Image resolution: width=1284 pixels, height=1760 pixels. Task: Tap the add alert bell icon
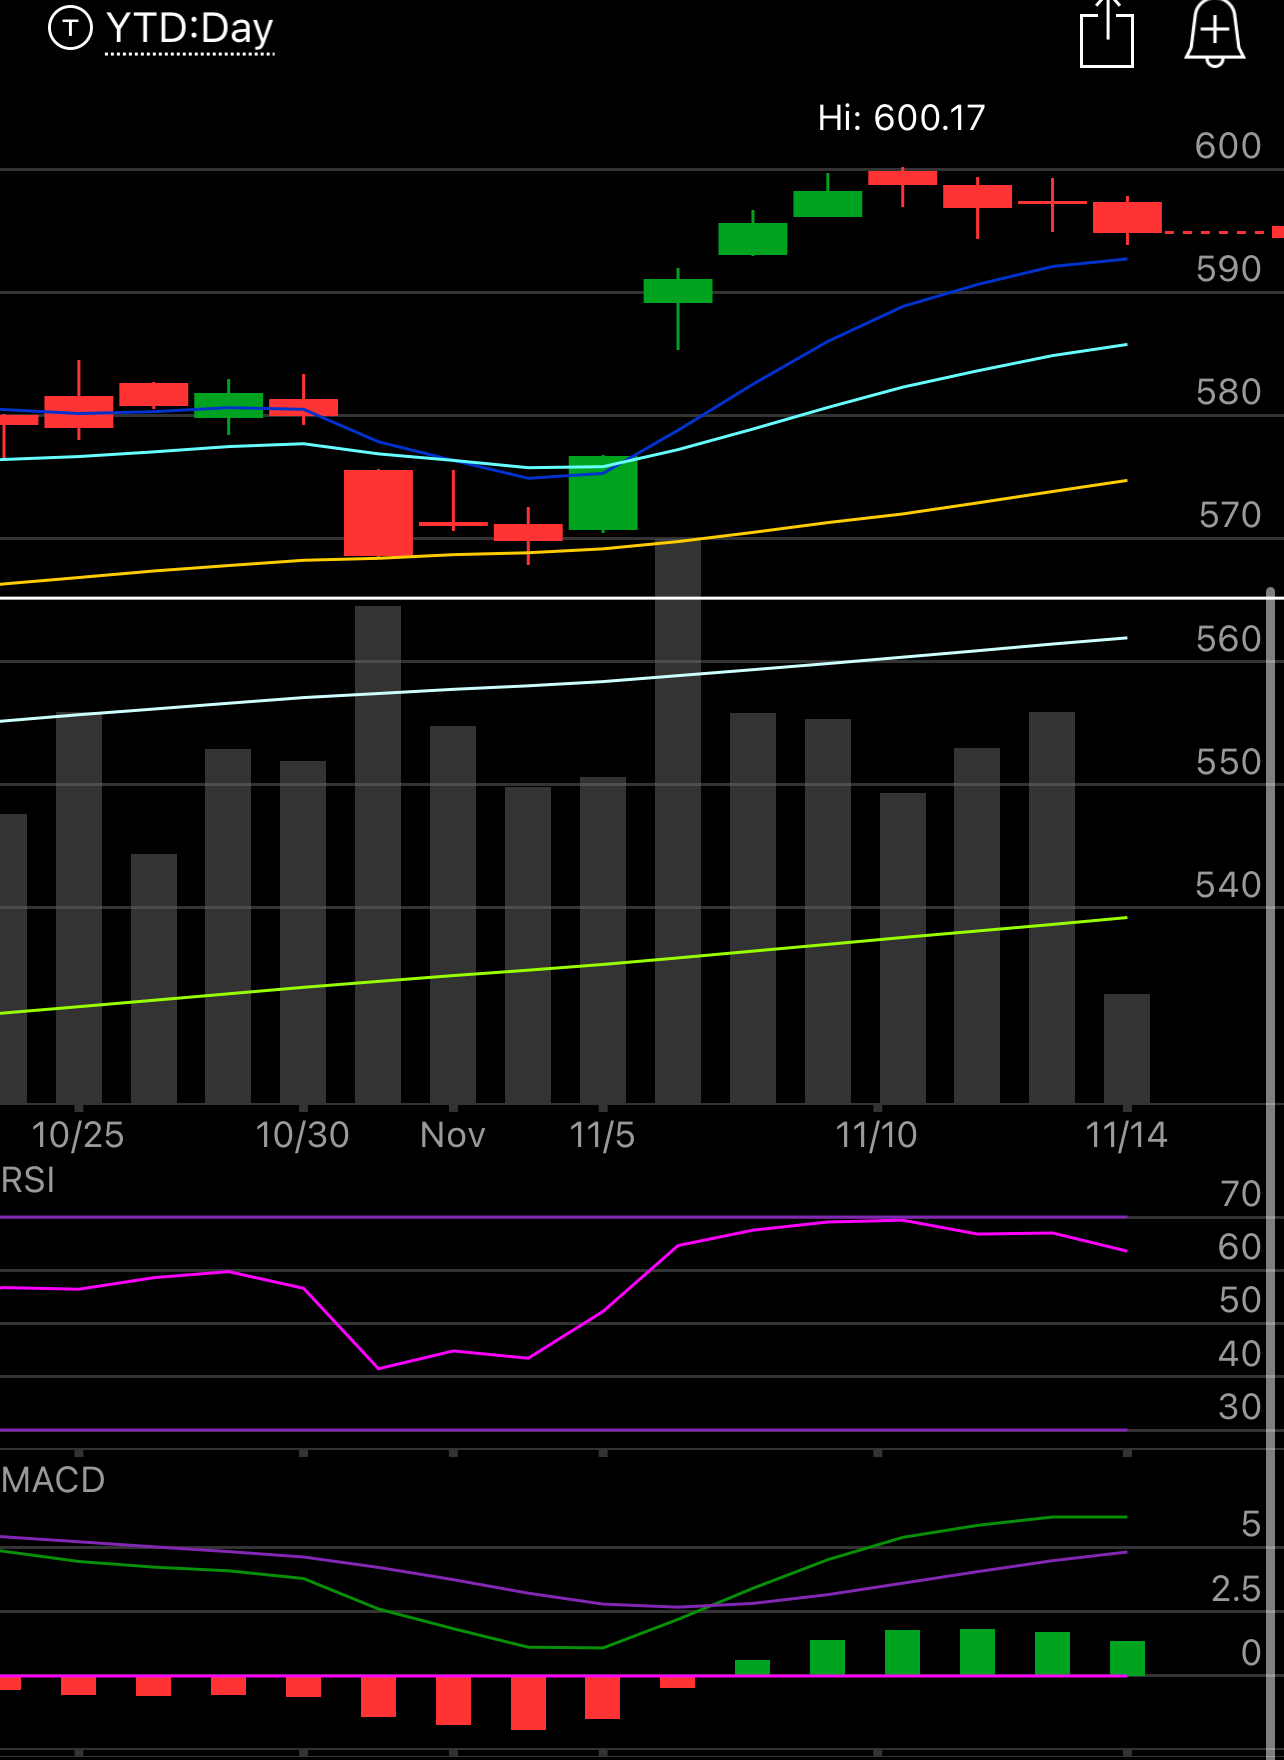1214,34
